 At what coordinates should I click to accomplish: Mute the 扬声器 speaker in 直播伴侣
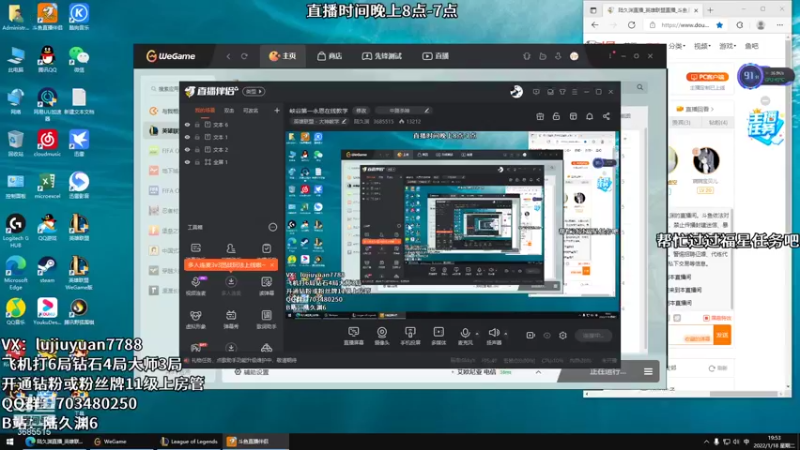pyautogui.click(x=493, y=334)
